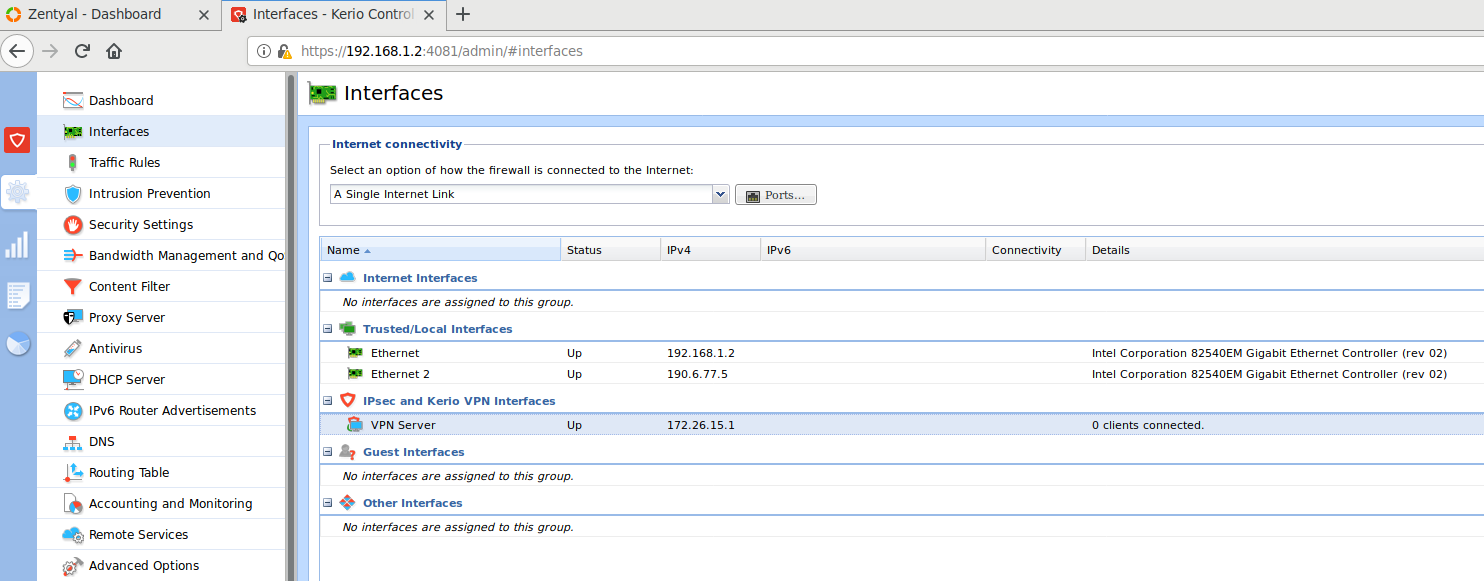1484x581 pixels.
Task: Click the Content Filter funnel icon
Action: click(72, 286)
